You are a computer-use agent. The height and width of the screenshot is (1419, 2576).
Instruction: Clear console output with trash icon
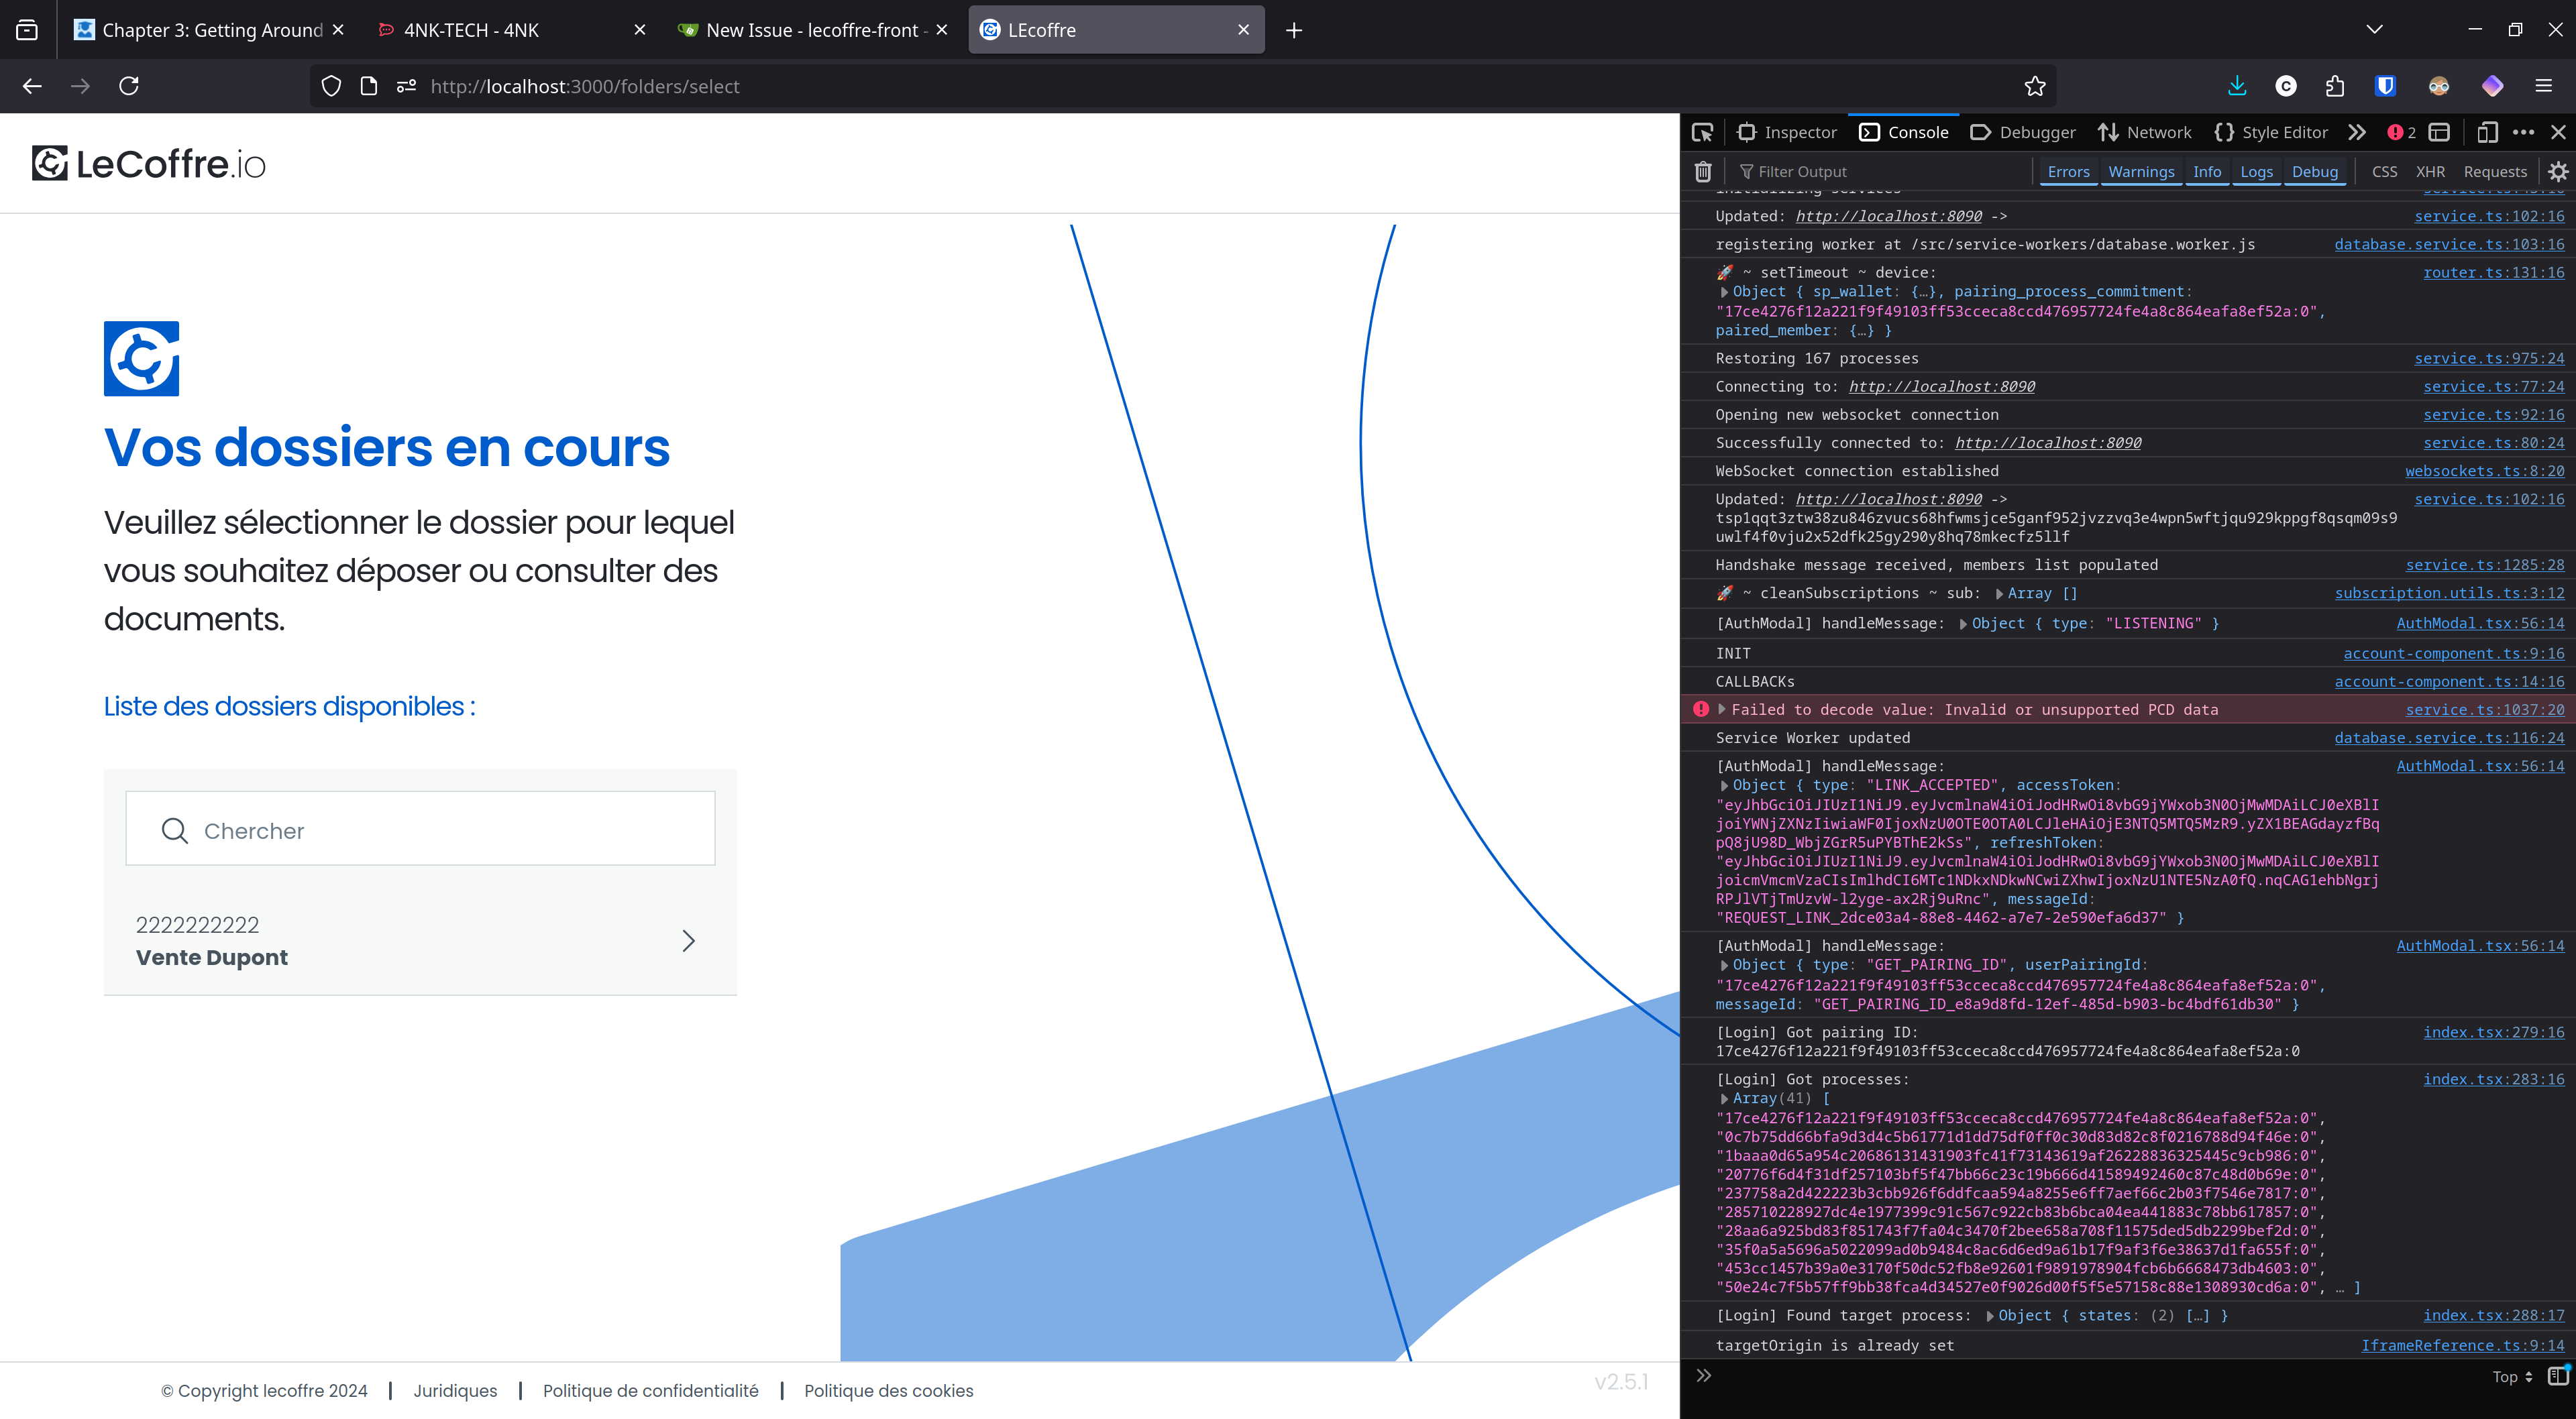coord(1703,172)
